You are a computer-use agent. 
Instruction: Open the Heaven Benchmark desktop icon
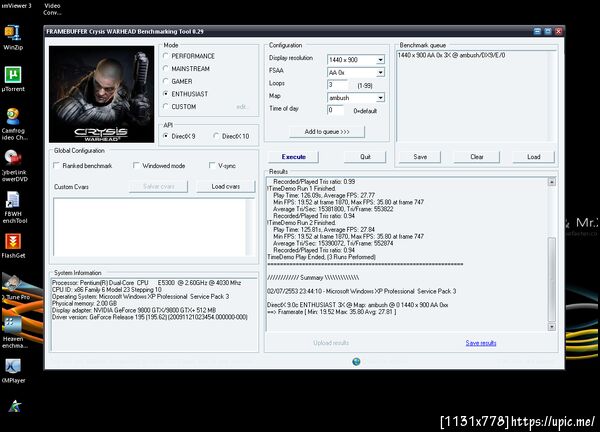pos(15,332)
